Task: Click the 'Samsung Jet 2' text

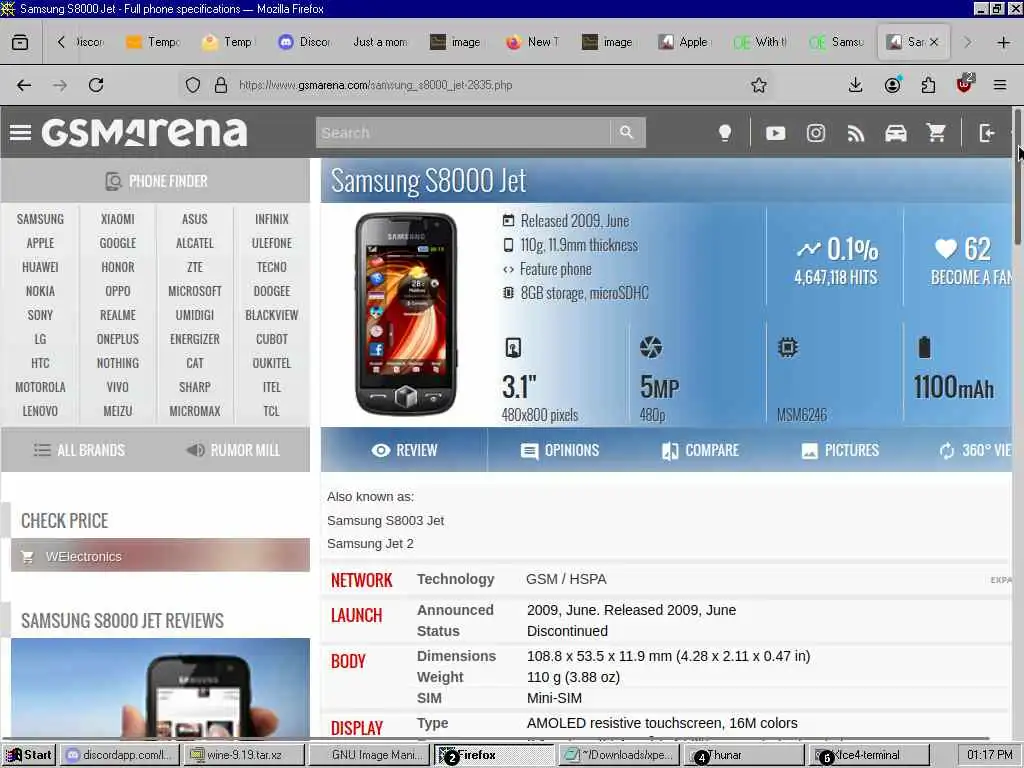Action: pyautogui.click(x=370, y=543)
